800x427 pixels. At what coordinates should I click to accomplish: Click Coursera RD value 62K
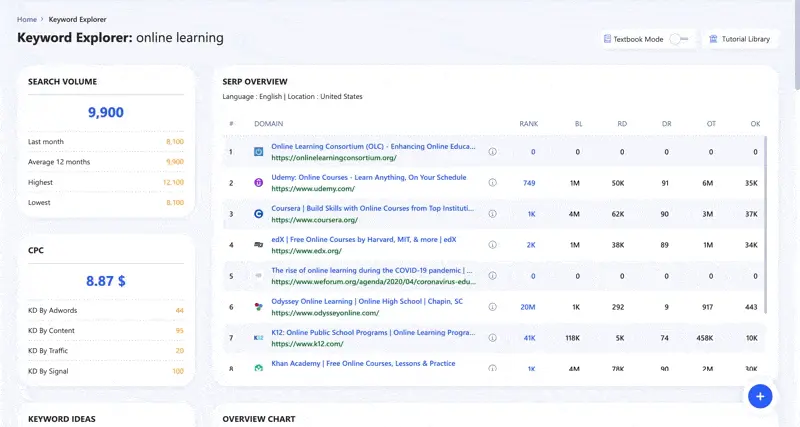tap(618, 214)
